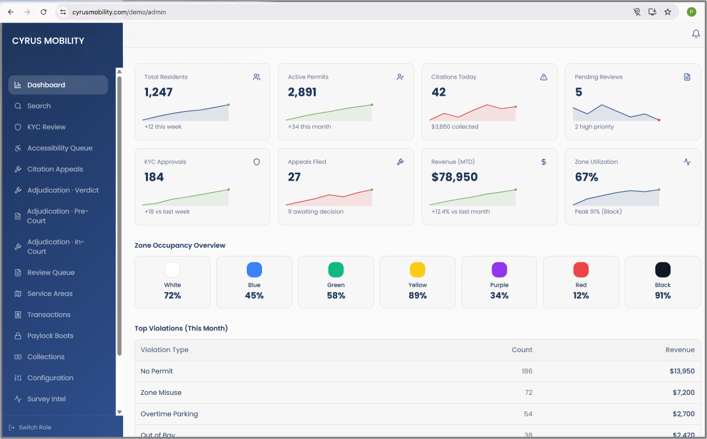Image resolution: width=707 pixels, height=439 pixels.
Task: Click the Transactions receipt icon
Action: click(18, 315)
